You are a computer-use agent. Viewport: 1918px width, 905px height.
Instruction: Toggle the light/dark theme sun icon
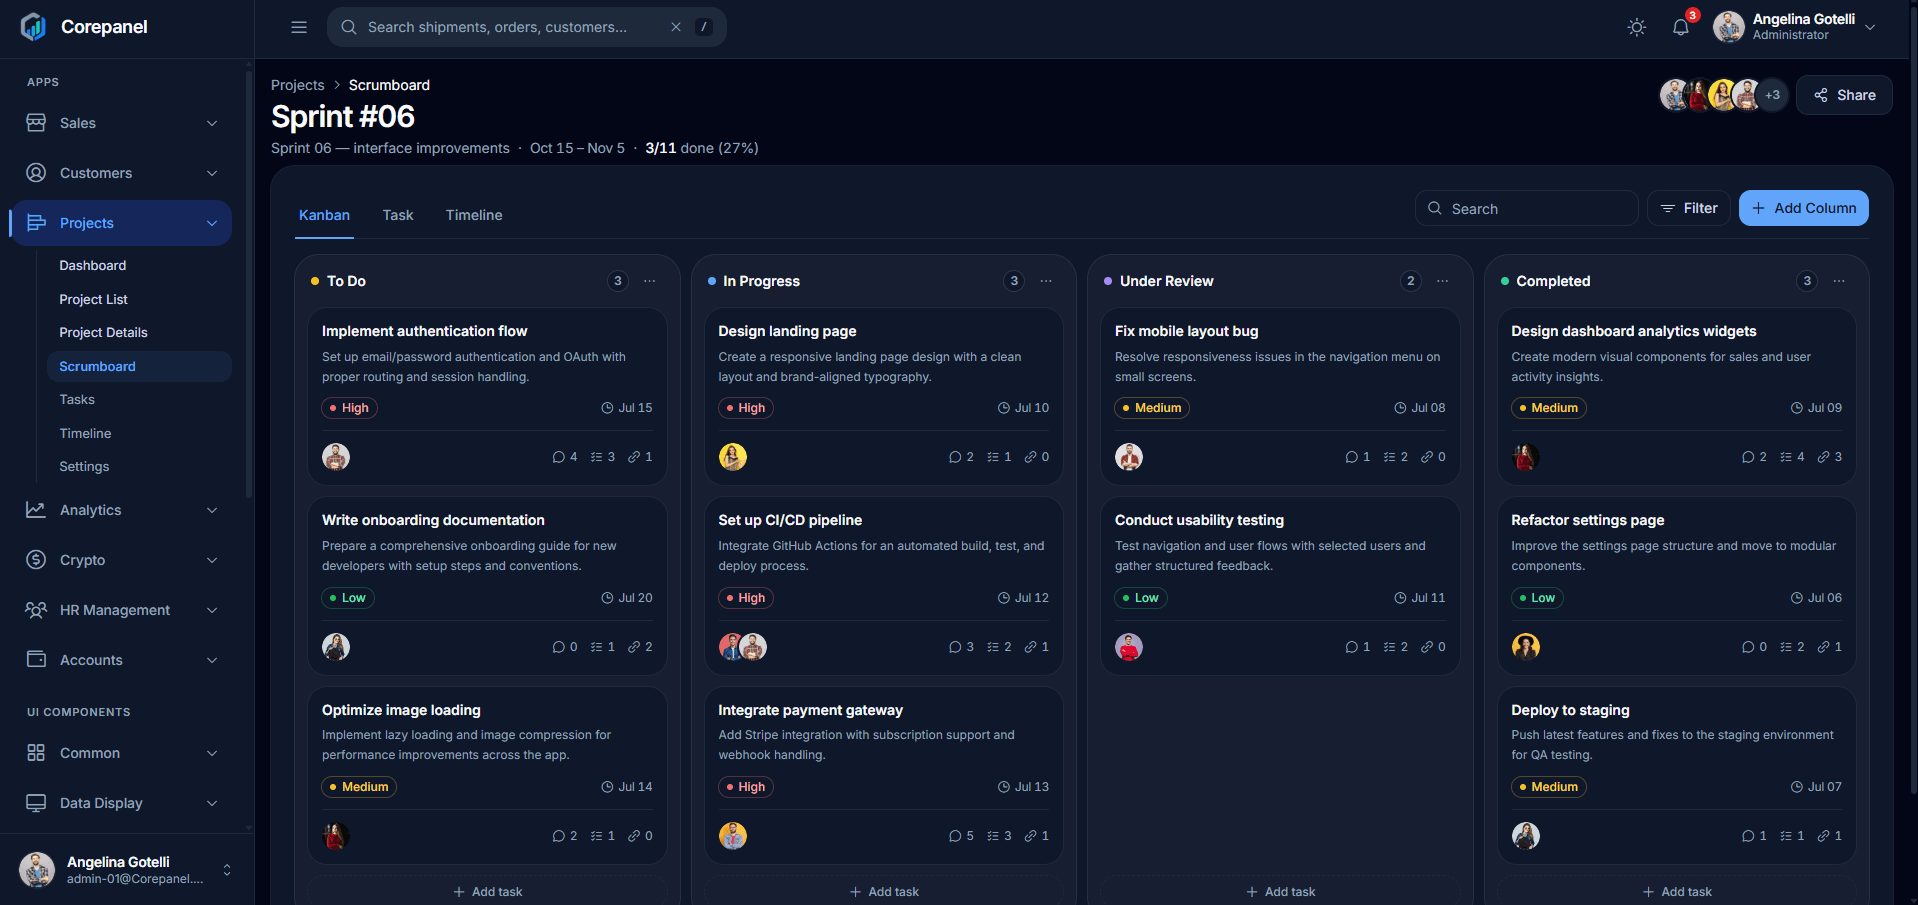coord(1636,27)
